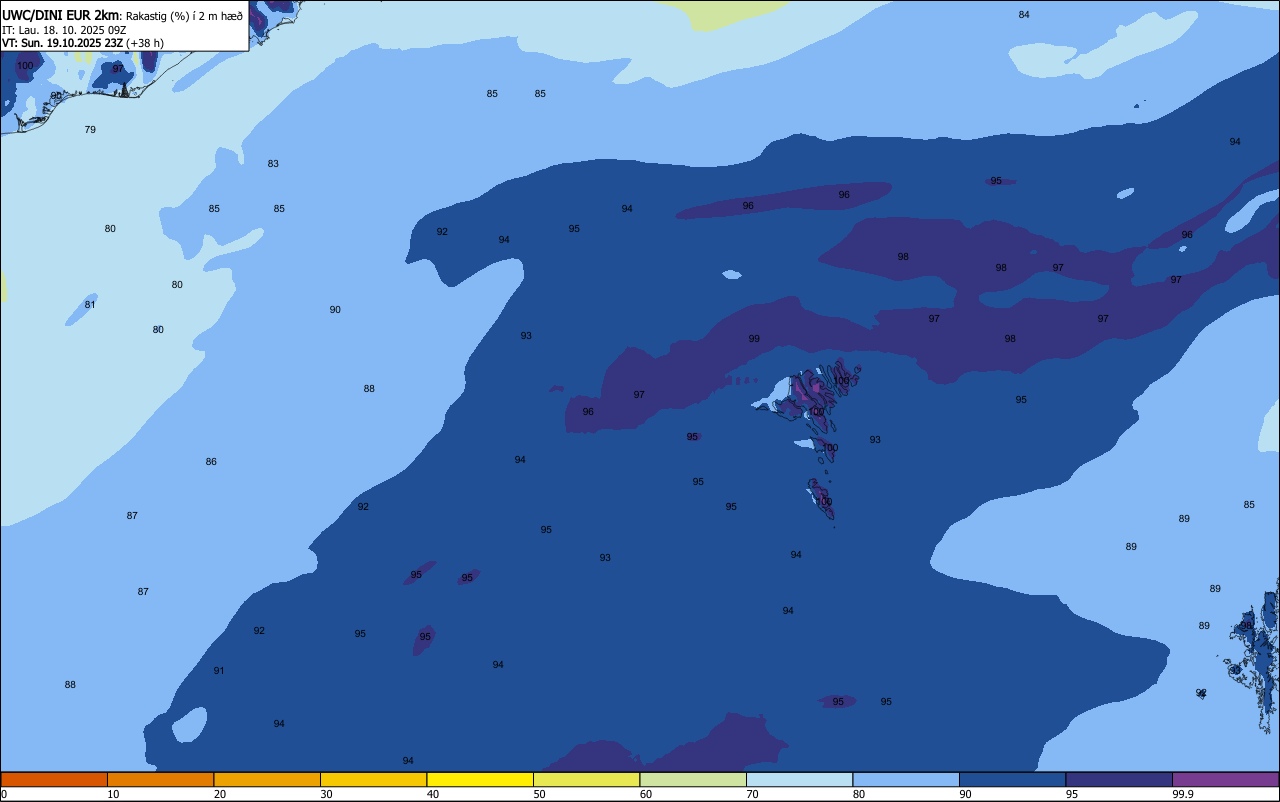Select the map value '79'

point(90,130)
